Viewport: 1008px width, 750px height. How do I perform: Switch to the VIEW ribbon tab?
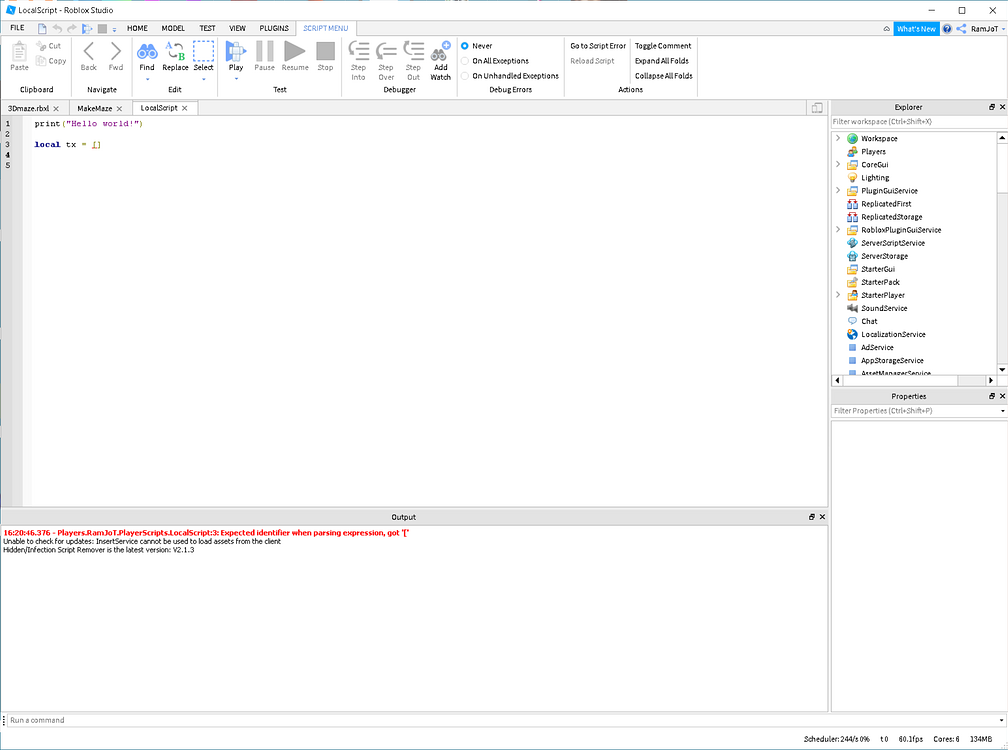point(237,28)
